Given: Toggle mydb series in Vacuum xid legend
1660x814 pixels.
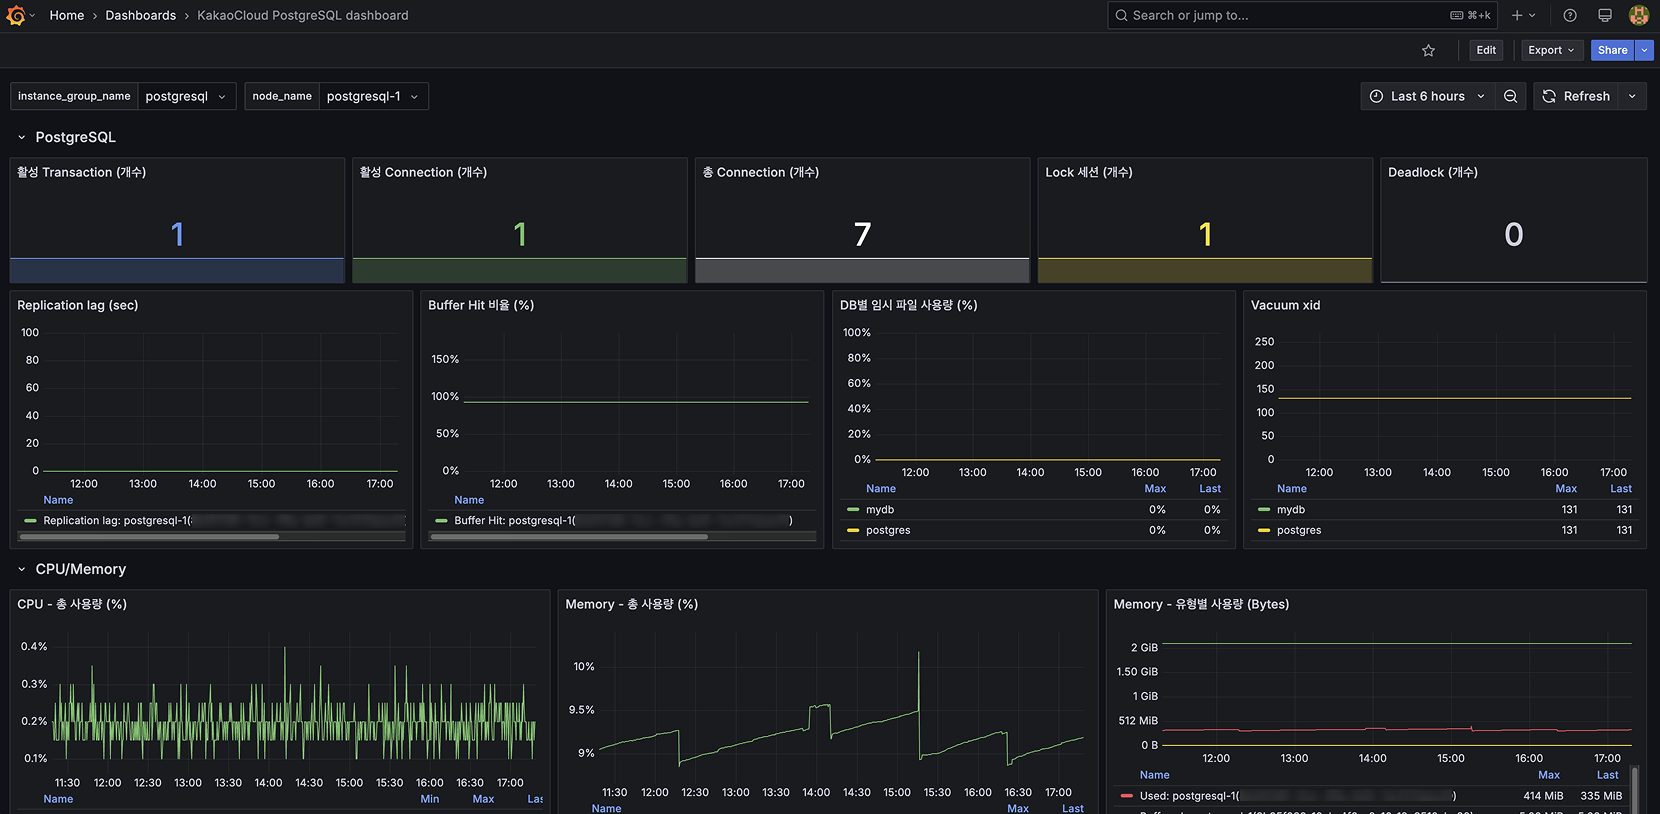Looking at the screenshot, I should click(1290, 510).
